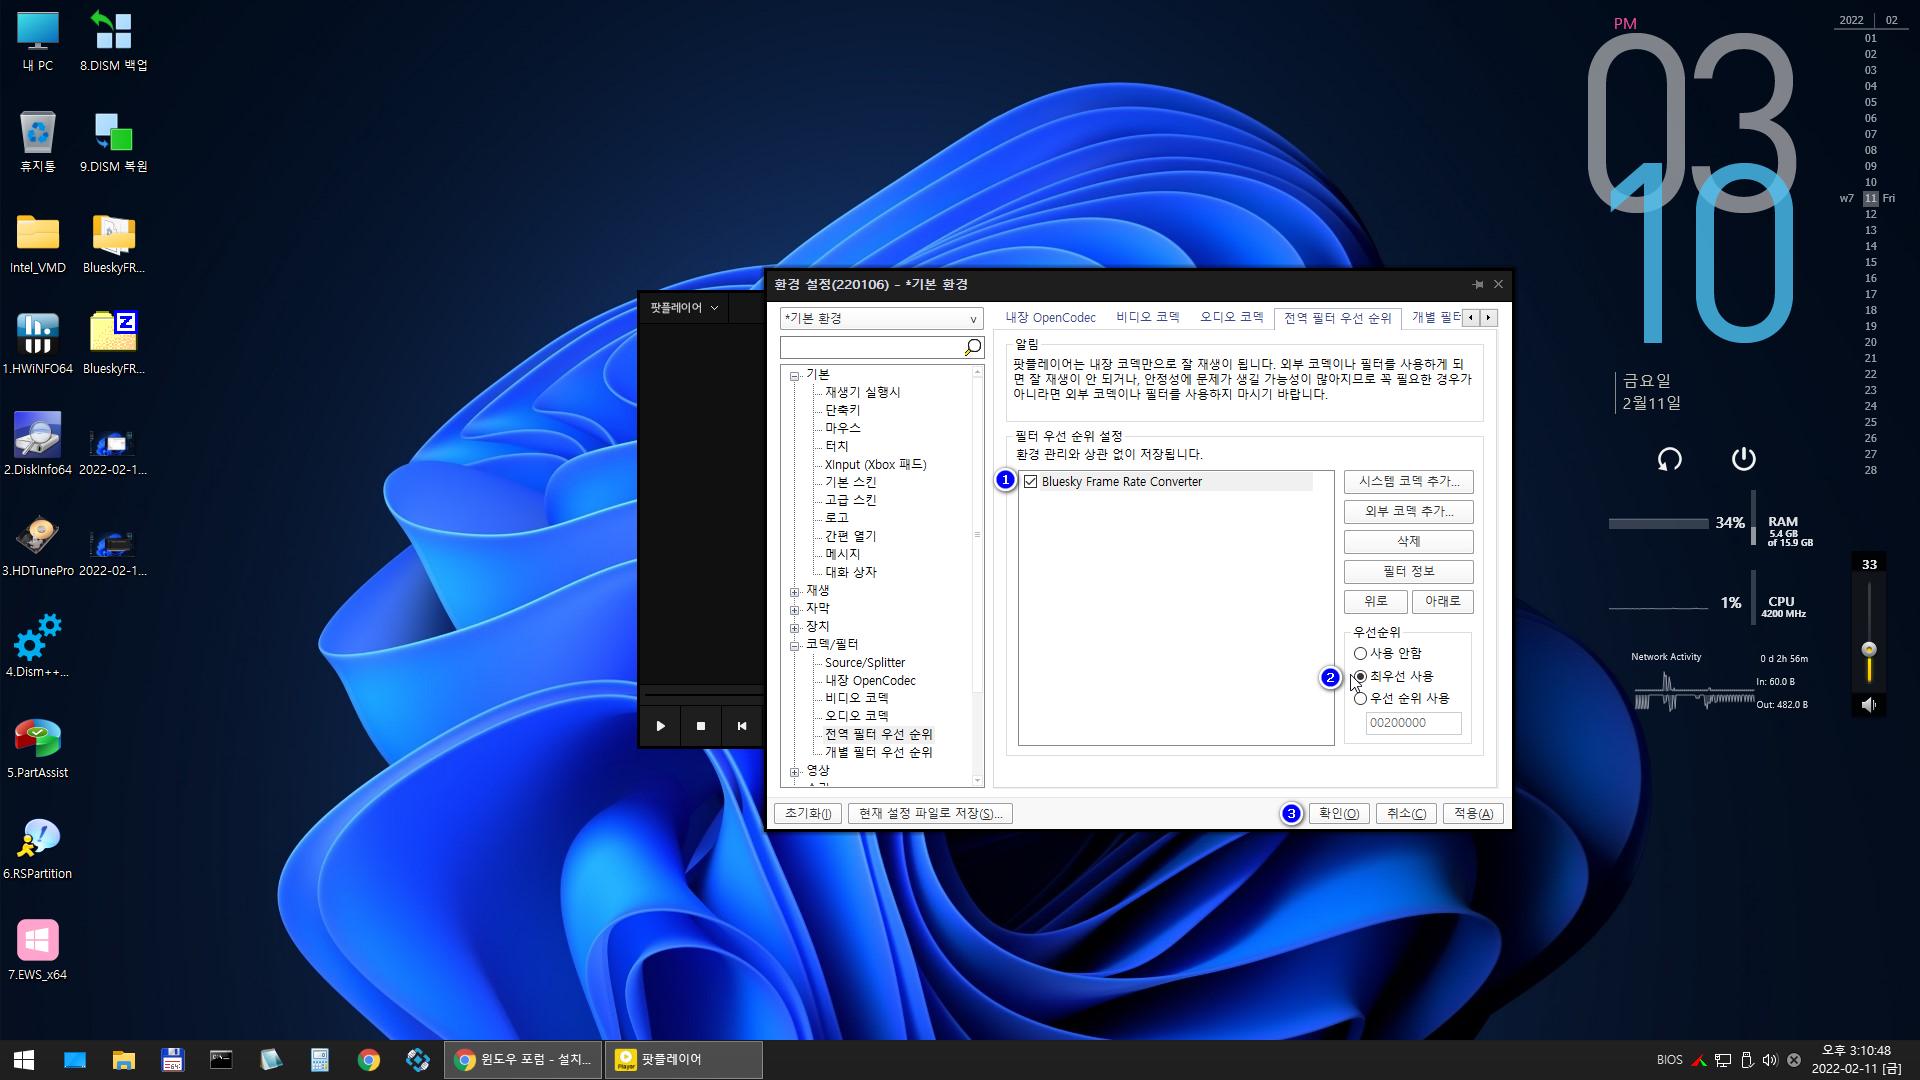Switch to the 개별 필터 tab
This screenshot has height=1080, width=1920.
tap(1435, 318)
